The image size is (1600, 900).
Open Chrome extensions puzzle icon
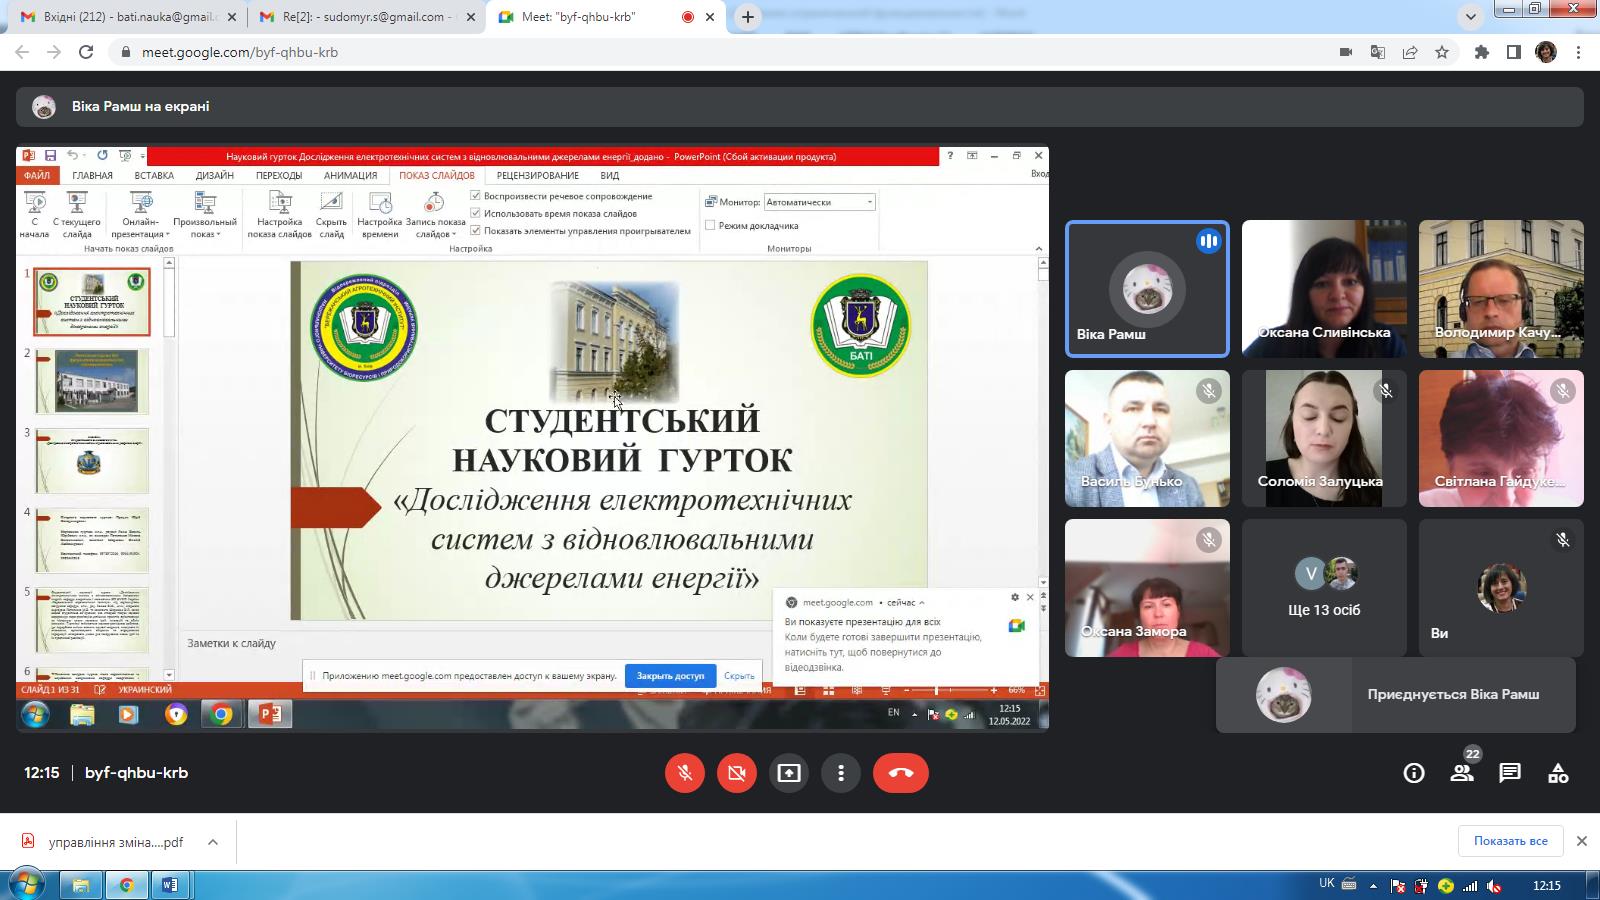[x=1482, y=52]
